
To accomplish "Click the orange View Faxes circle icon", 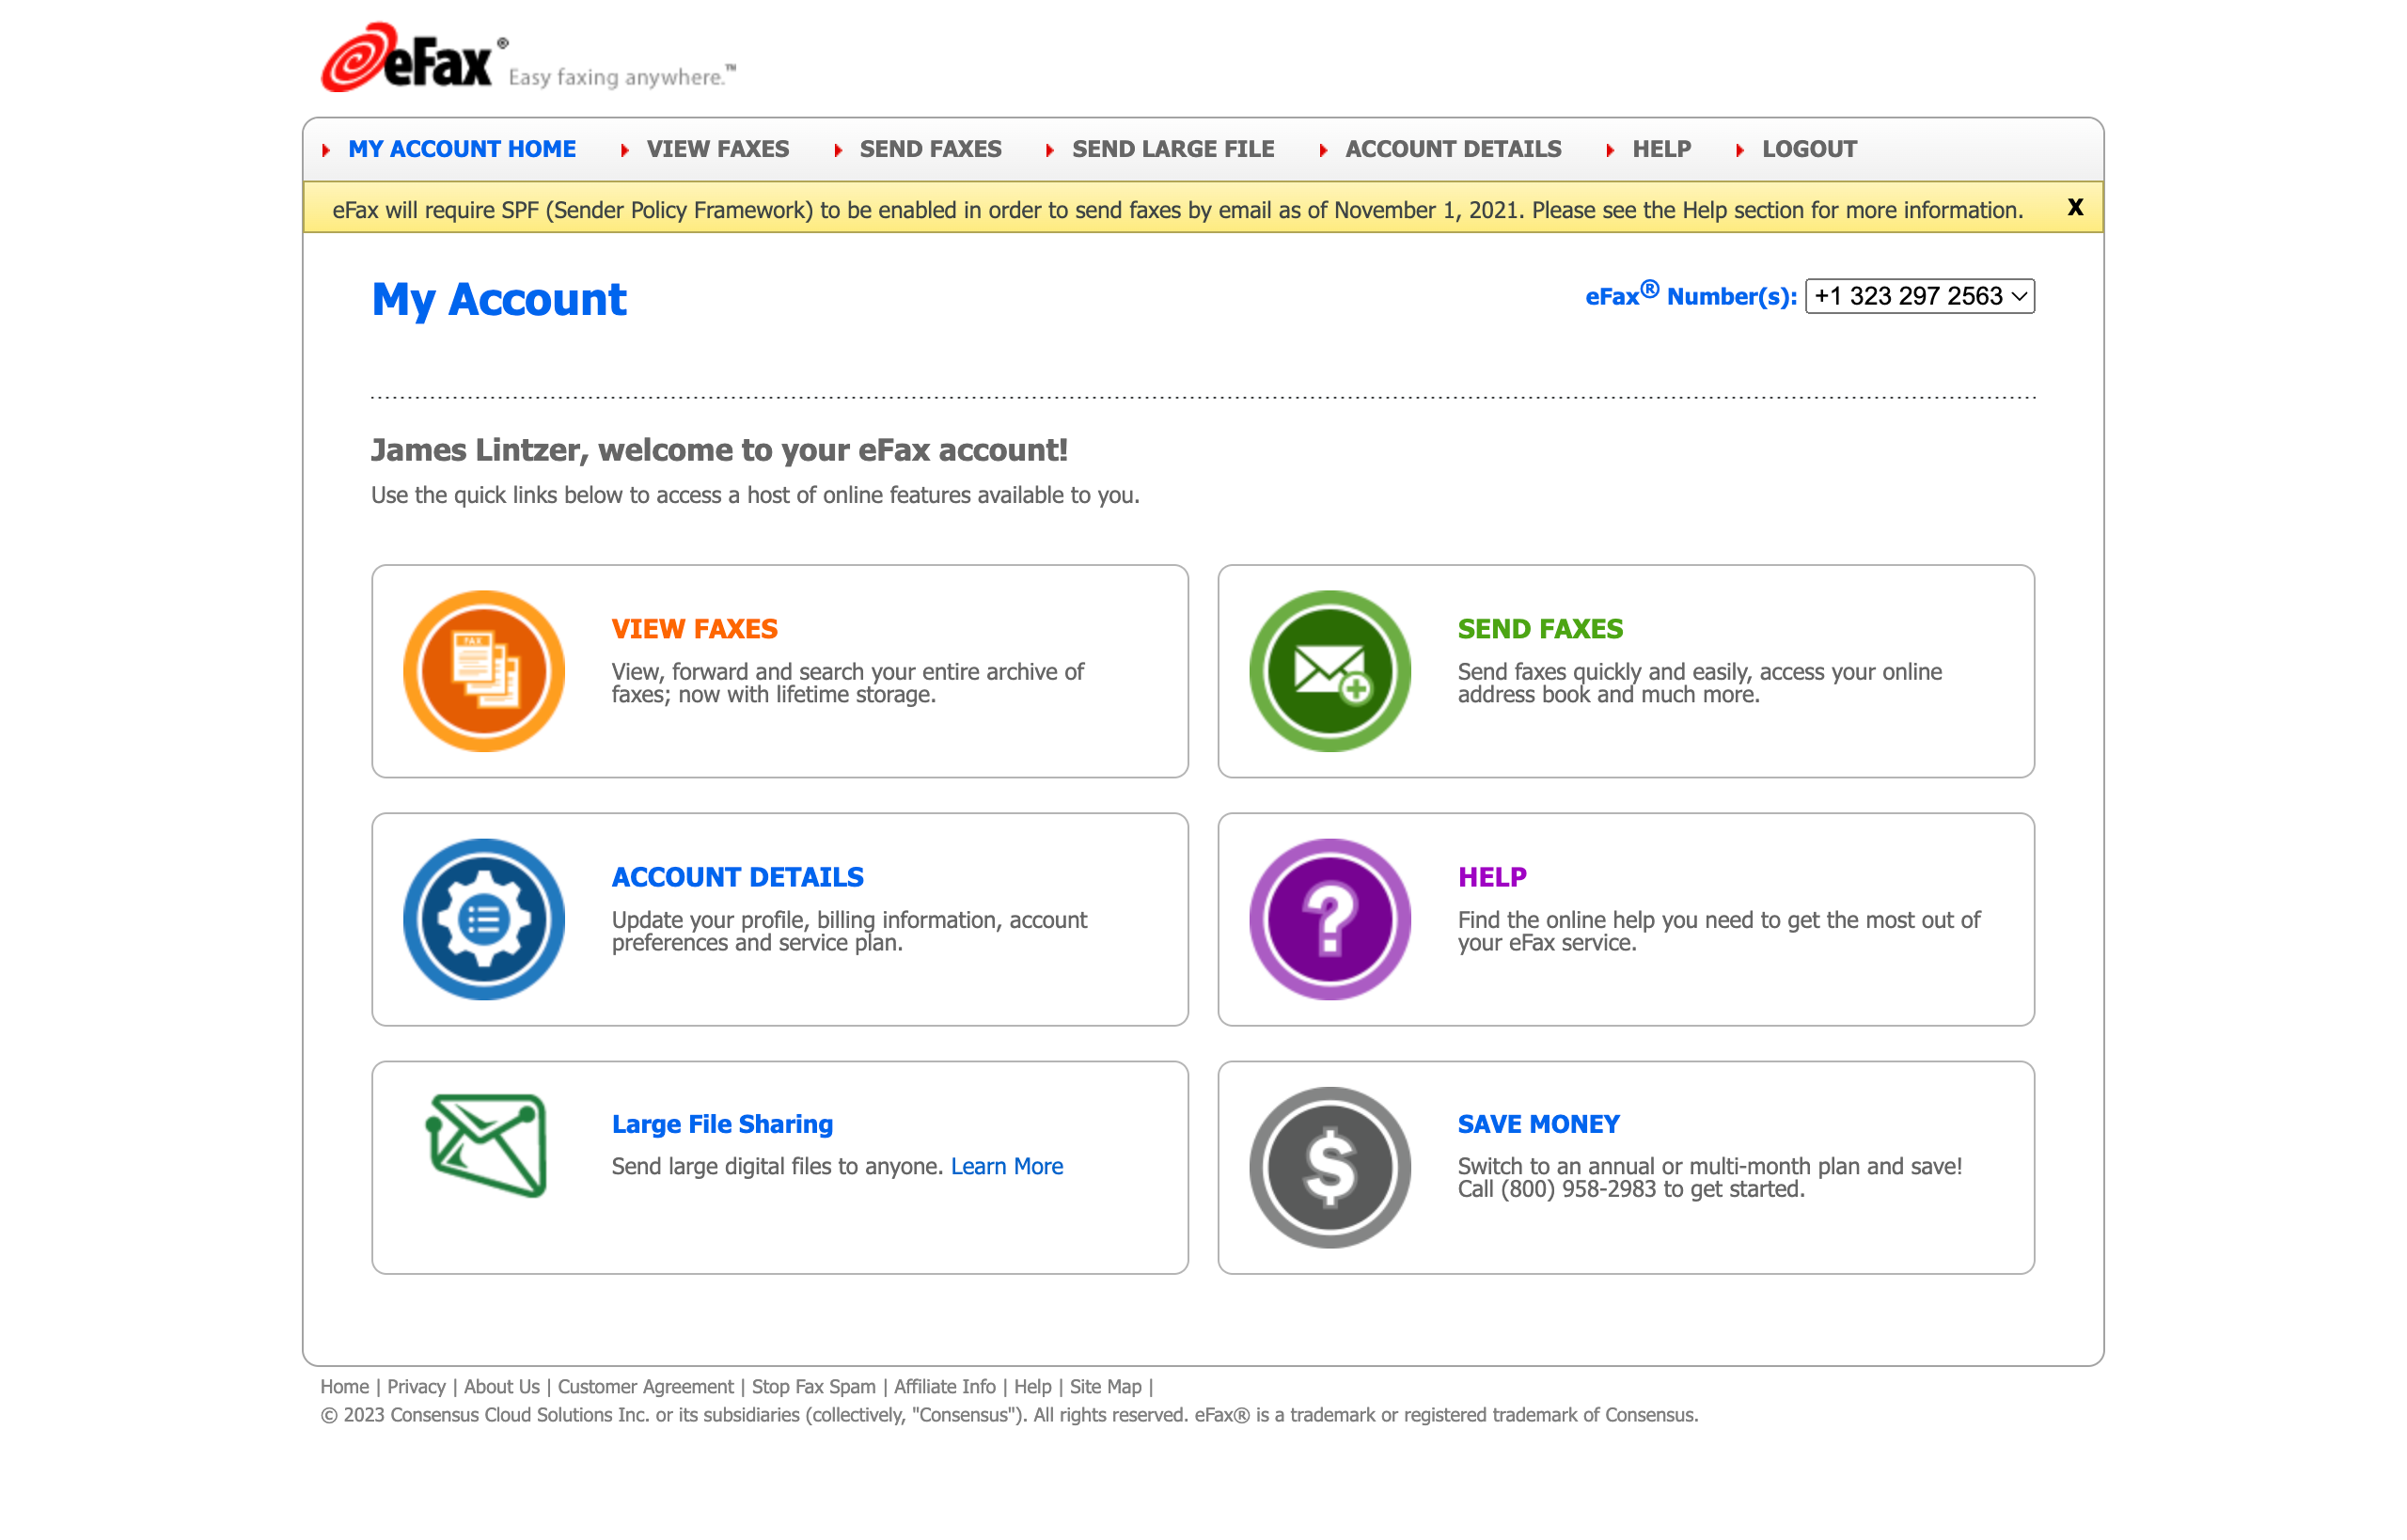I will click(483, 671).
